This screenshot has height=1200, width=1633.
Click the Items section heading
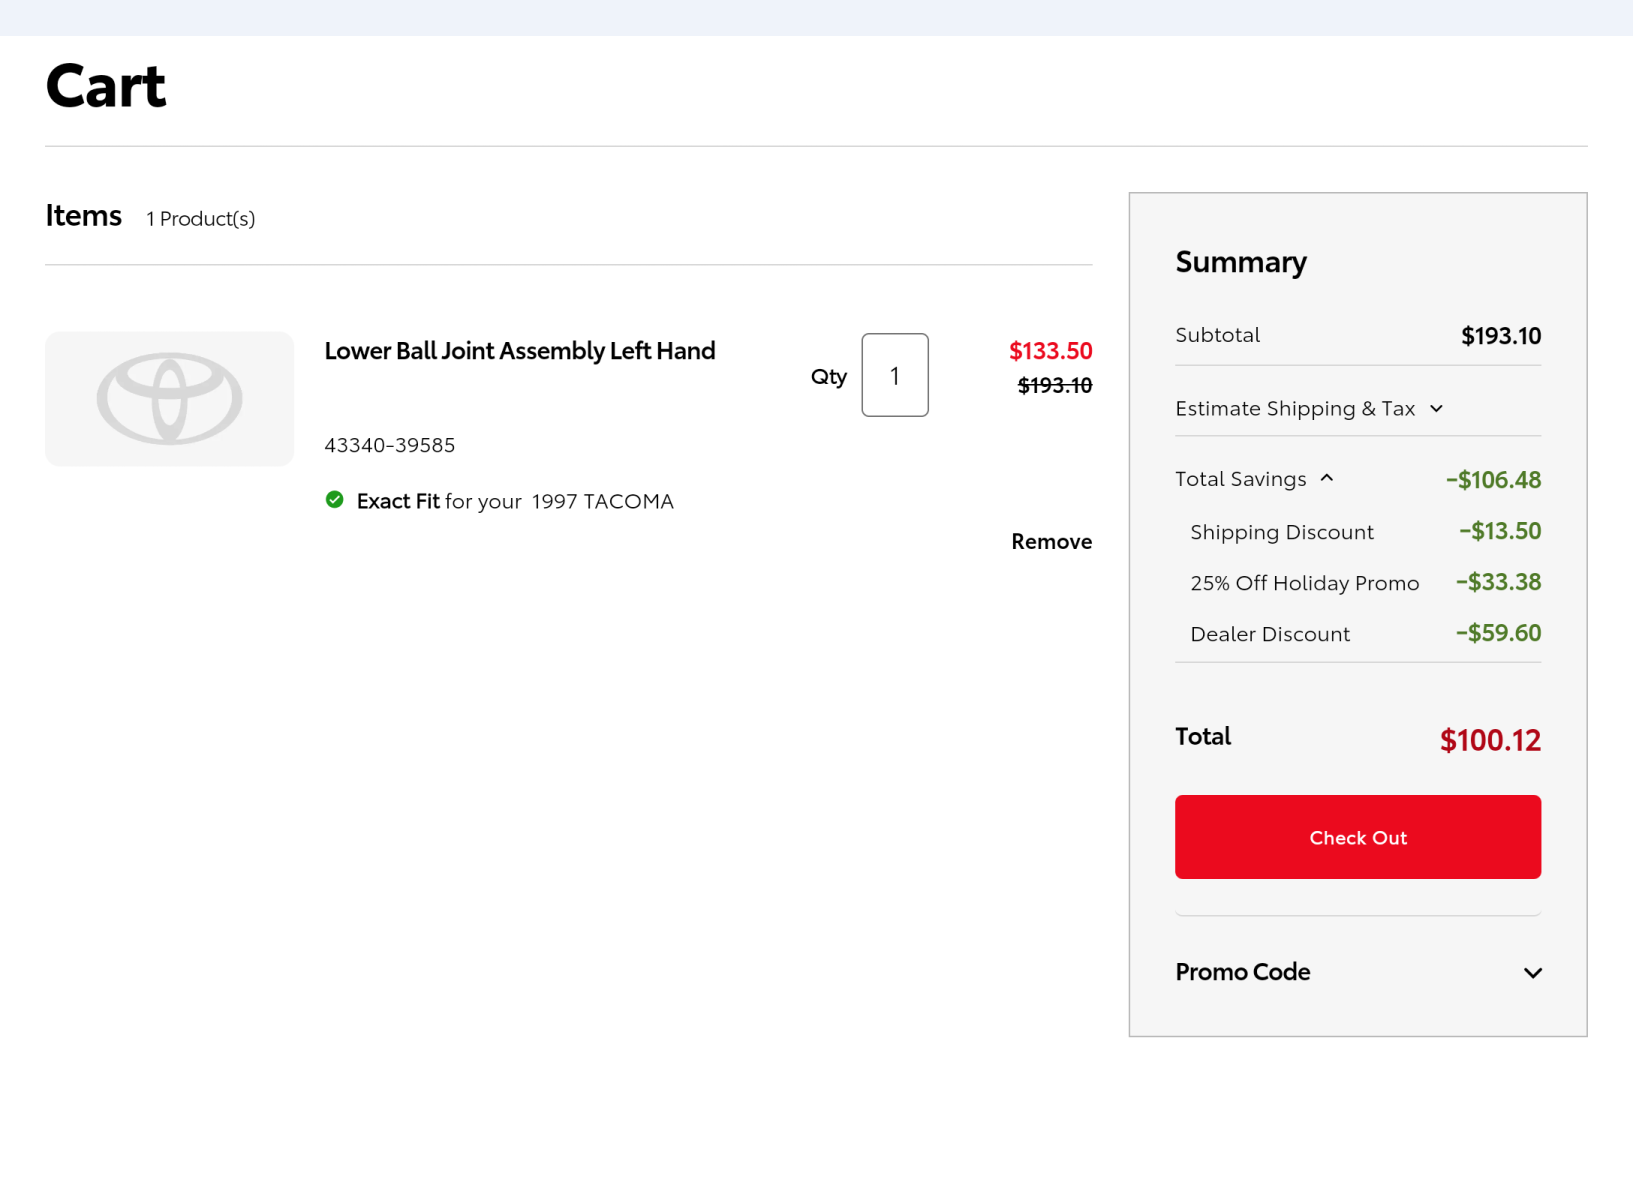click(83, 216)
